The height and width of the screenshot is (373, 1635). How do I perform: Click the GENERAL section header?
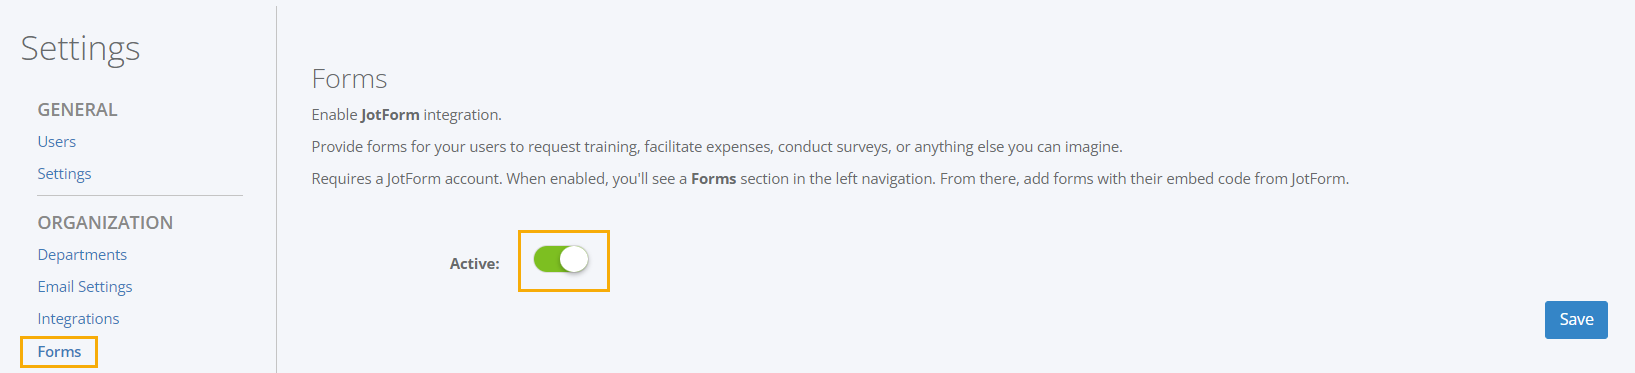tap(78, 110)
